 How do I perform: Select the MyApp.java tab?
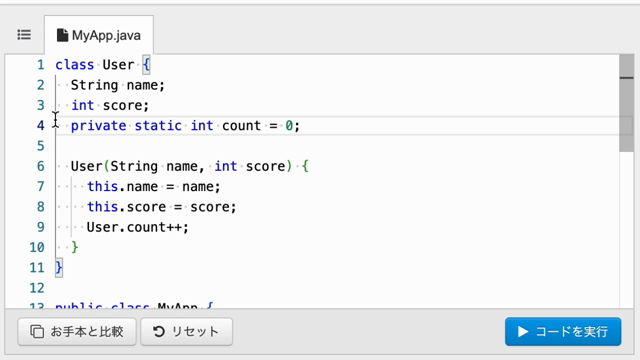pos(99,36)
